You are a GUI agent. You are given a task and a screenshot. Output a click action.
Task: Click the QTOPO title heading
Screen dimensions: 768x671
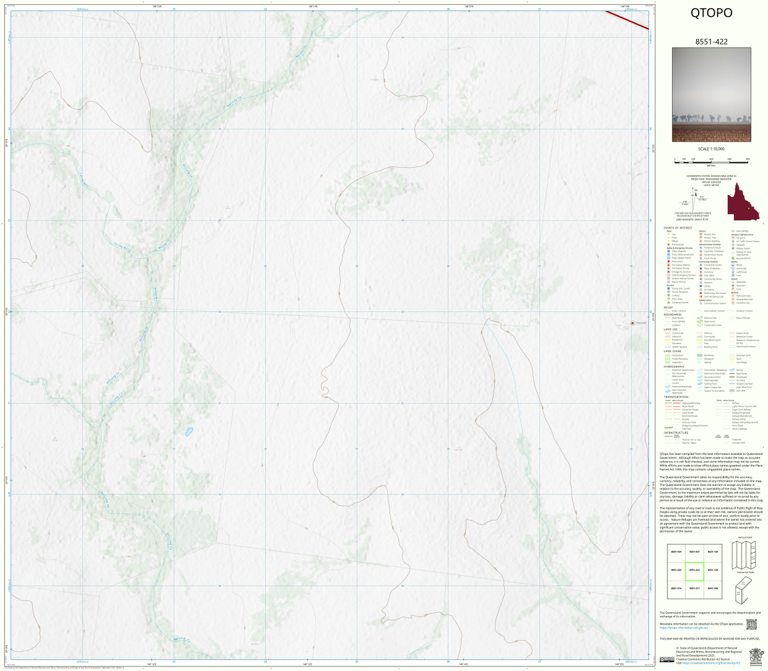click(711, 13)
